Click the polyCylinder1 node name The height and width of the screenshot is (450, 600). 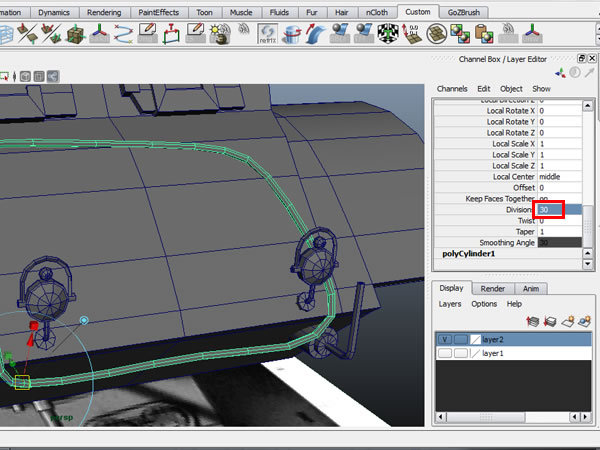[x=469, y=254]
